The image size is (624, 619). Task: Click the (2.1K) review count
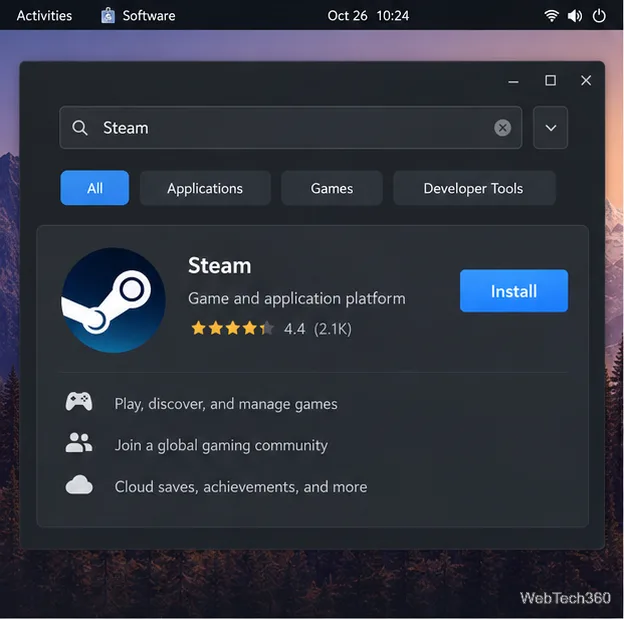pyautogui.click(x=333, y=329)
